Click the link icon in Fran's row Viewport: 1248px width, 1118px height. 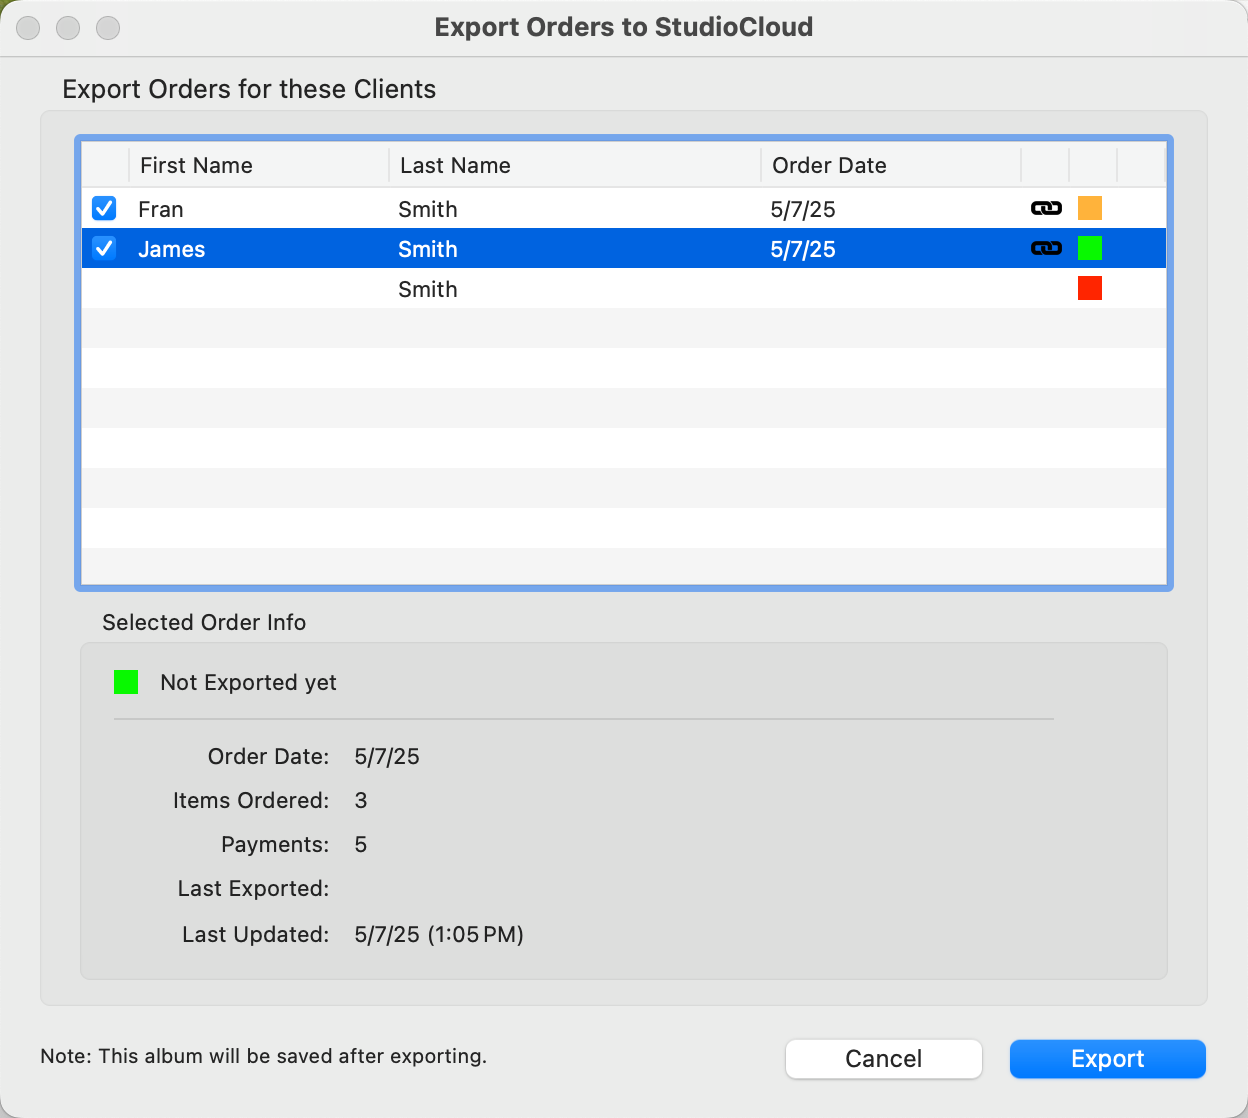pos(1046,208)
